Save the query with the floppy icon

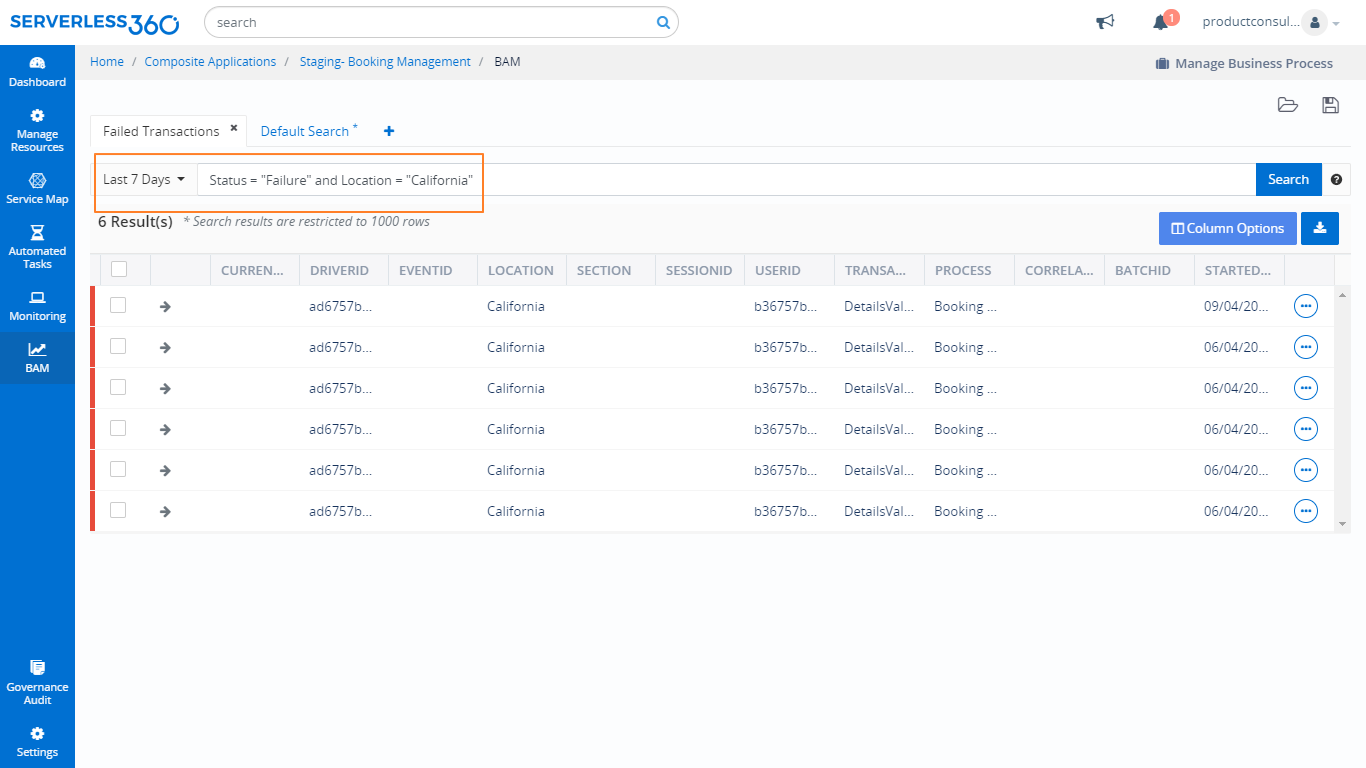(1330, 105)
